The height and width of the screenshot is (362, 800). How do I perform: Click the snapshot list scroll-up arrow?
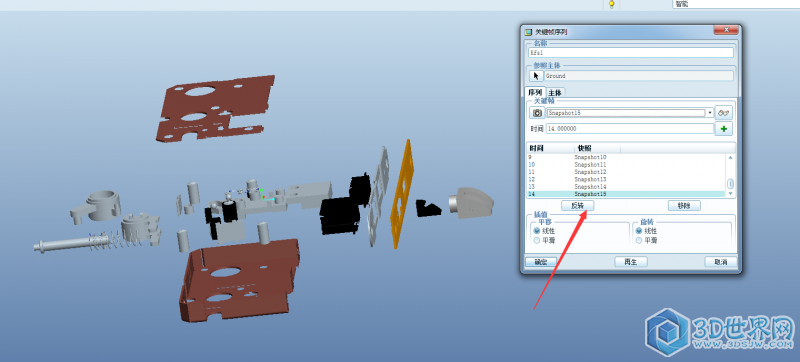(730, 158)
